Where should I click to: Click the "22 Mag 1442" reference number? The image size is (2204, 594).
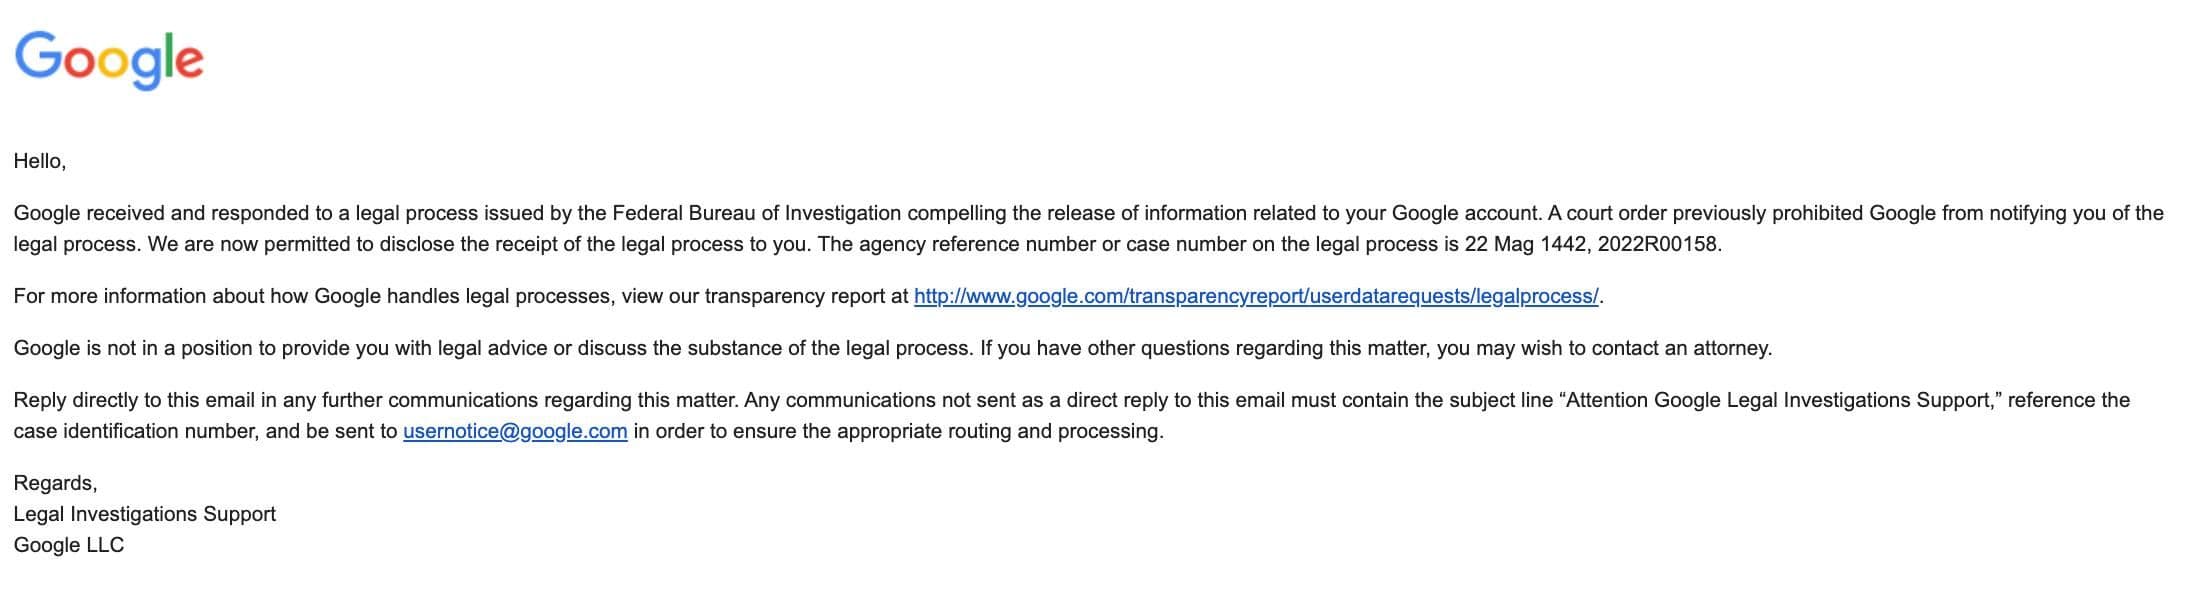click(1526, 244)
